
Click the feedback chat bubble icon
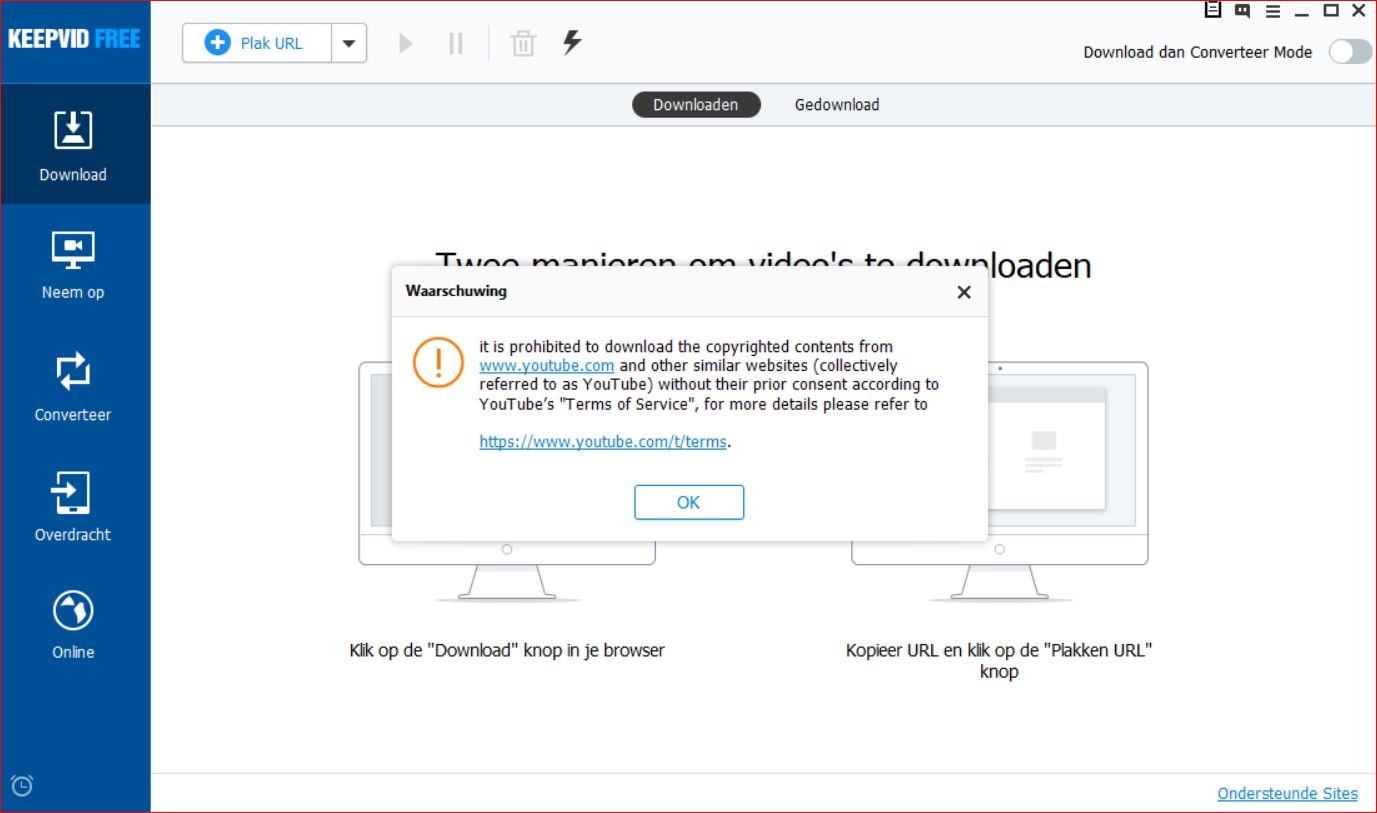1242,10
